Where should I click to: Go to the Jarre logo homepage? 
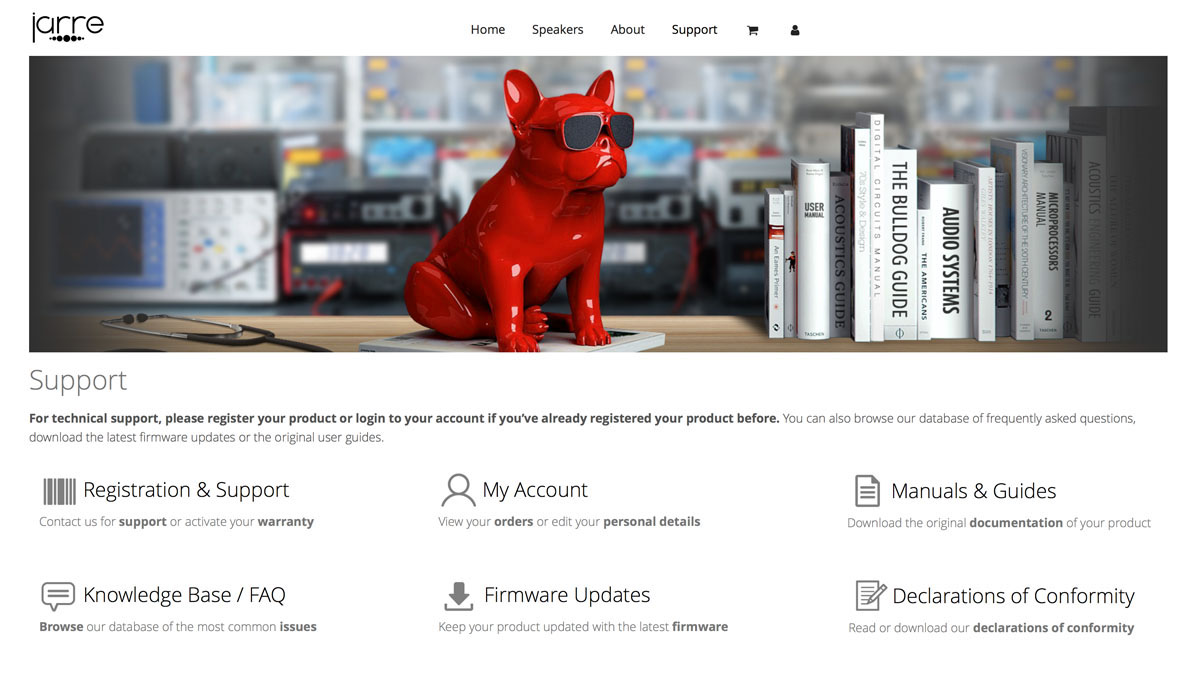(67, 28)
